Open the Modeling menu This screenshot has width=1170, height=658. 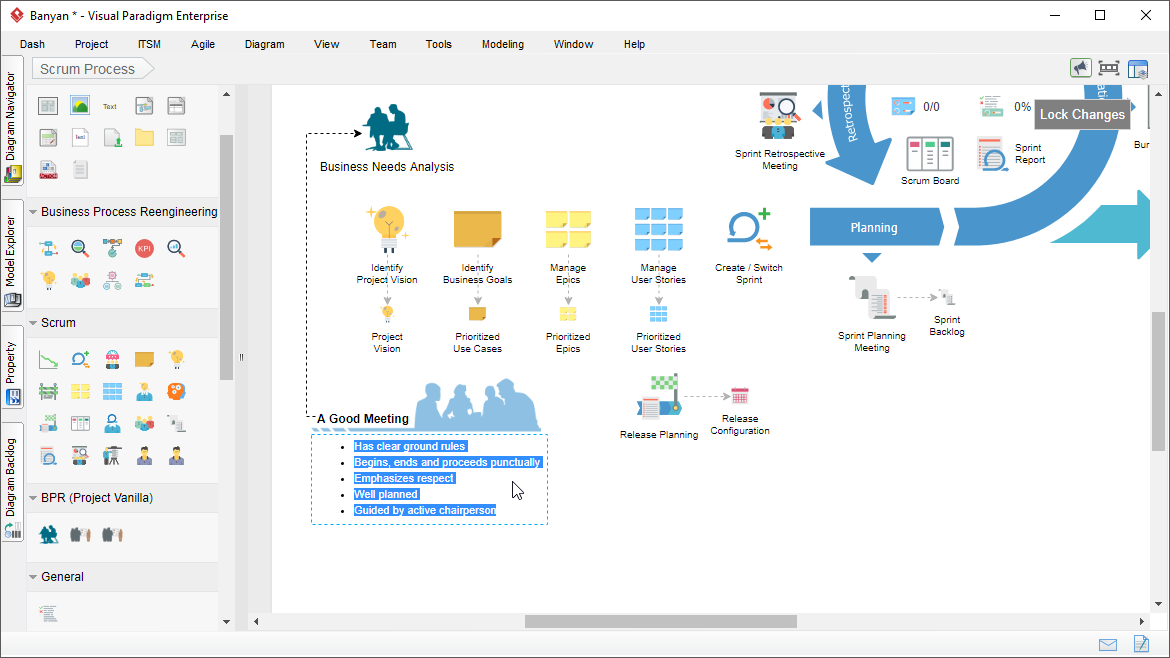coord(503,44)
